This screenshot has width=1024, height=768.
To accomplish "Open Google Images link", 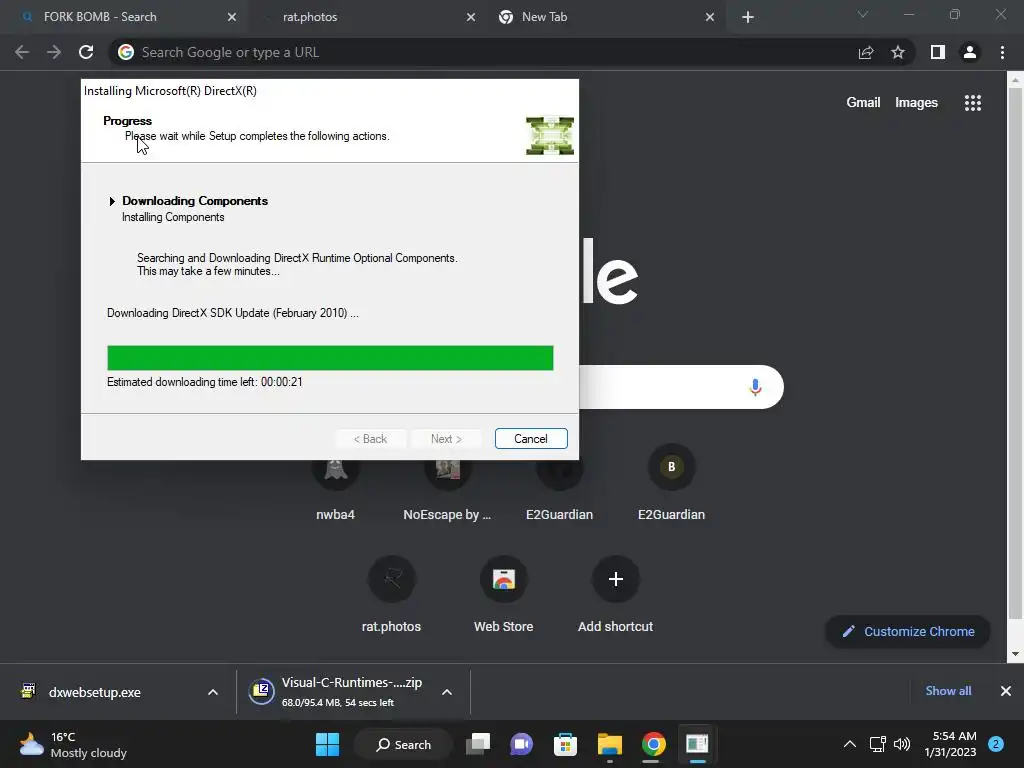I will click(916, 103).
